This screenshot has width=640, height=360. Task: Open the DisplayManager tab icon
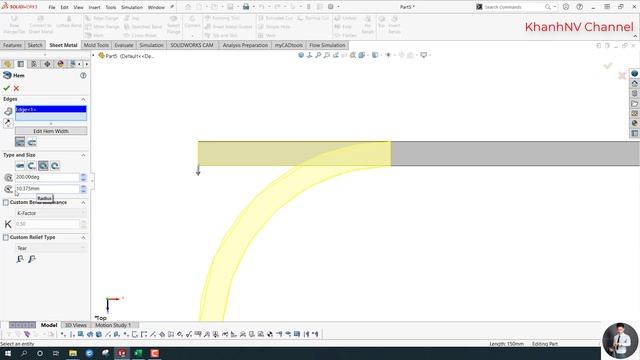tap(60, 64)
